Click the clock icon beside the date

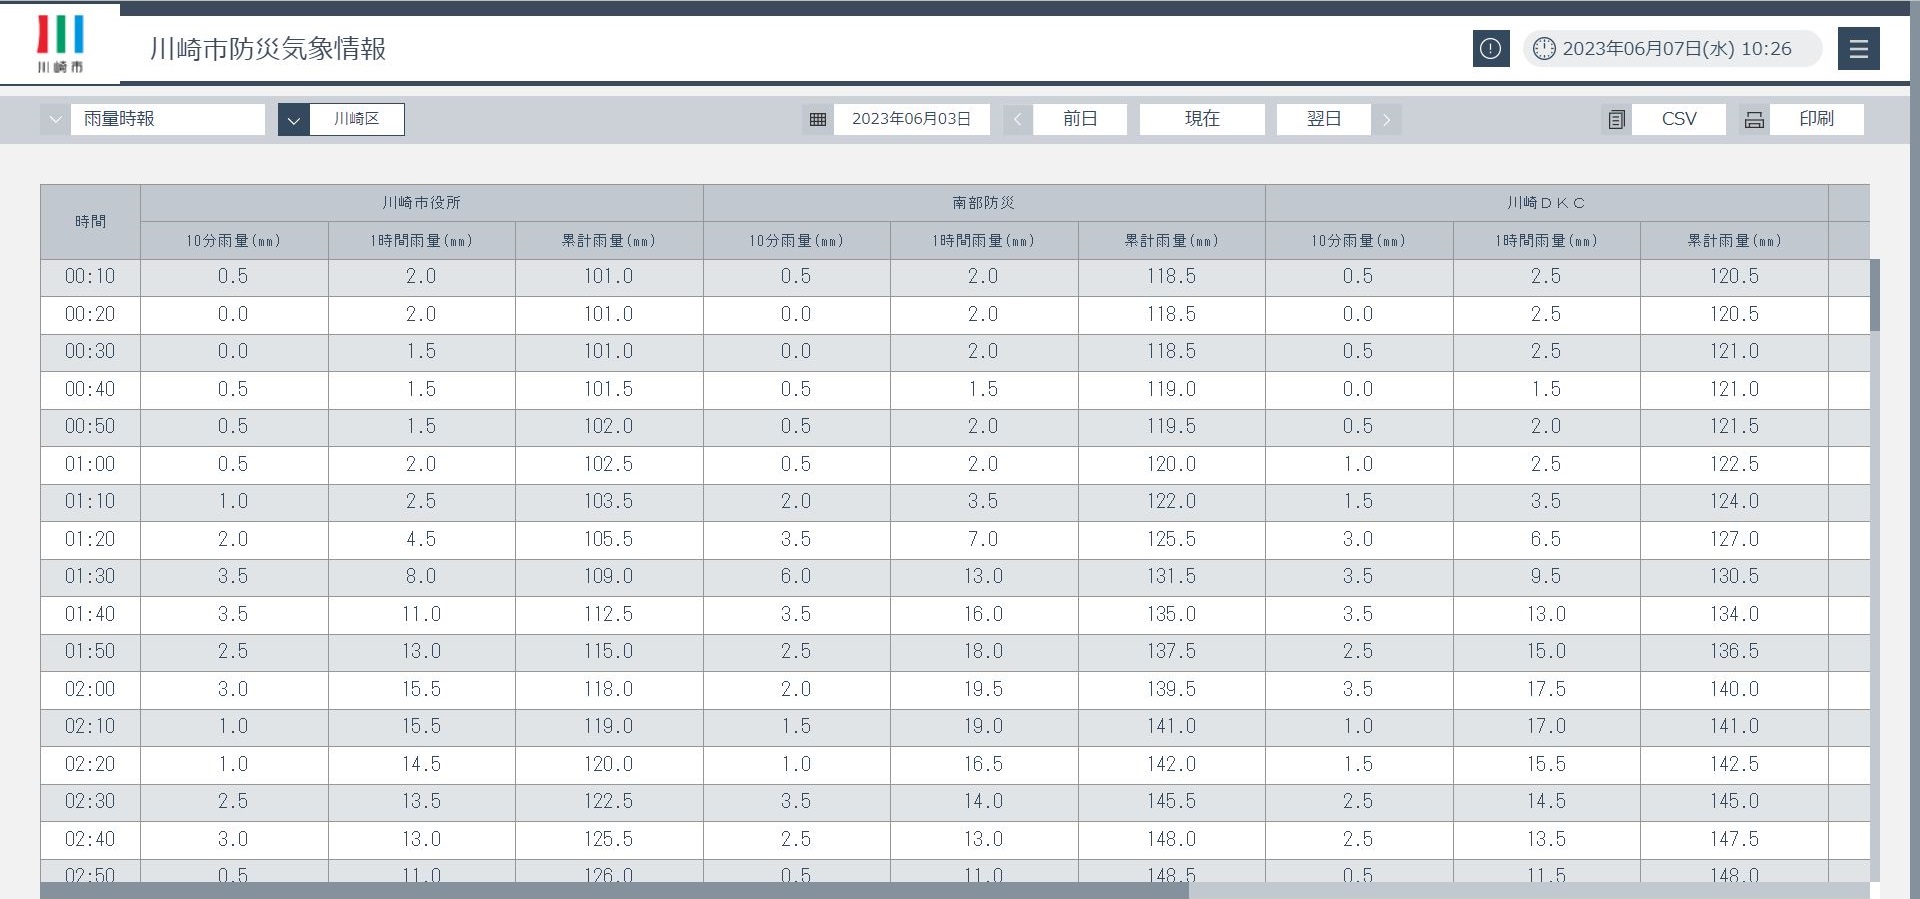(1544, 48)
